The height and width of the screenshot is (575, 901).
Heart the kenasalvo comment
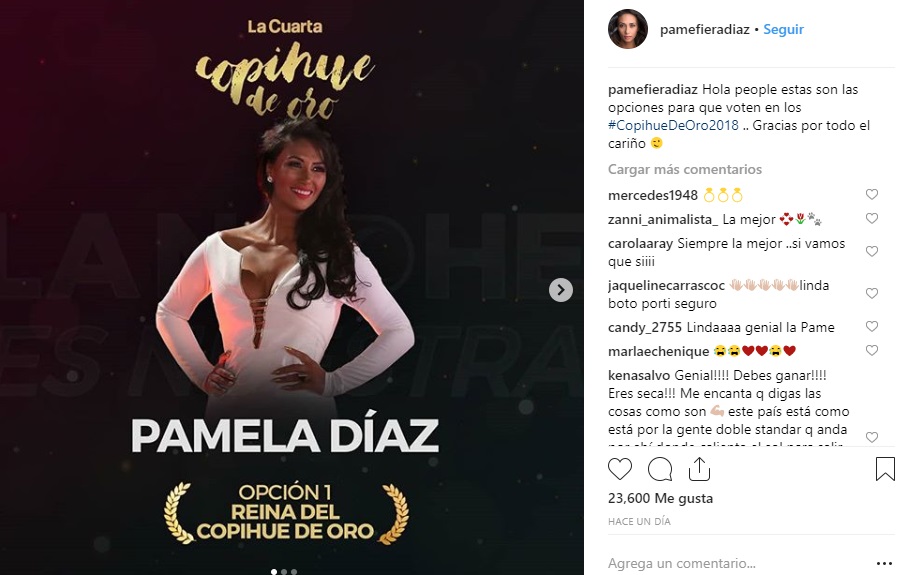coord(872,437)
